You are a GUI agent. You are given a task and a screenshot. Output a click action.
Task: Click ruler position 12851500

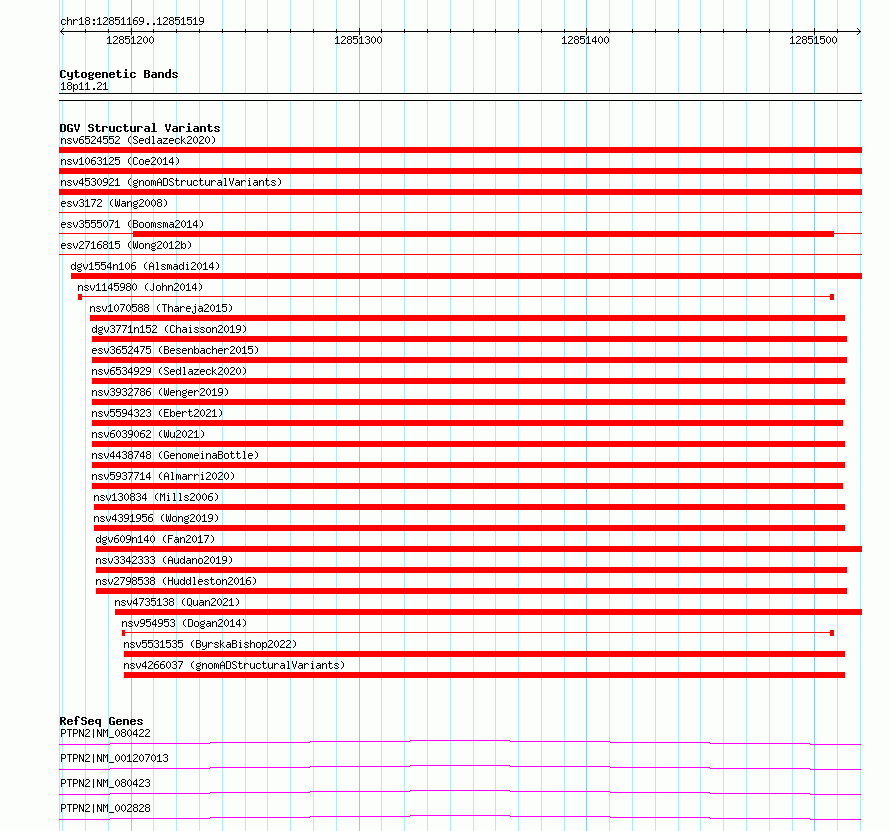click(x=813, y=40)
